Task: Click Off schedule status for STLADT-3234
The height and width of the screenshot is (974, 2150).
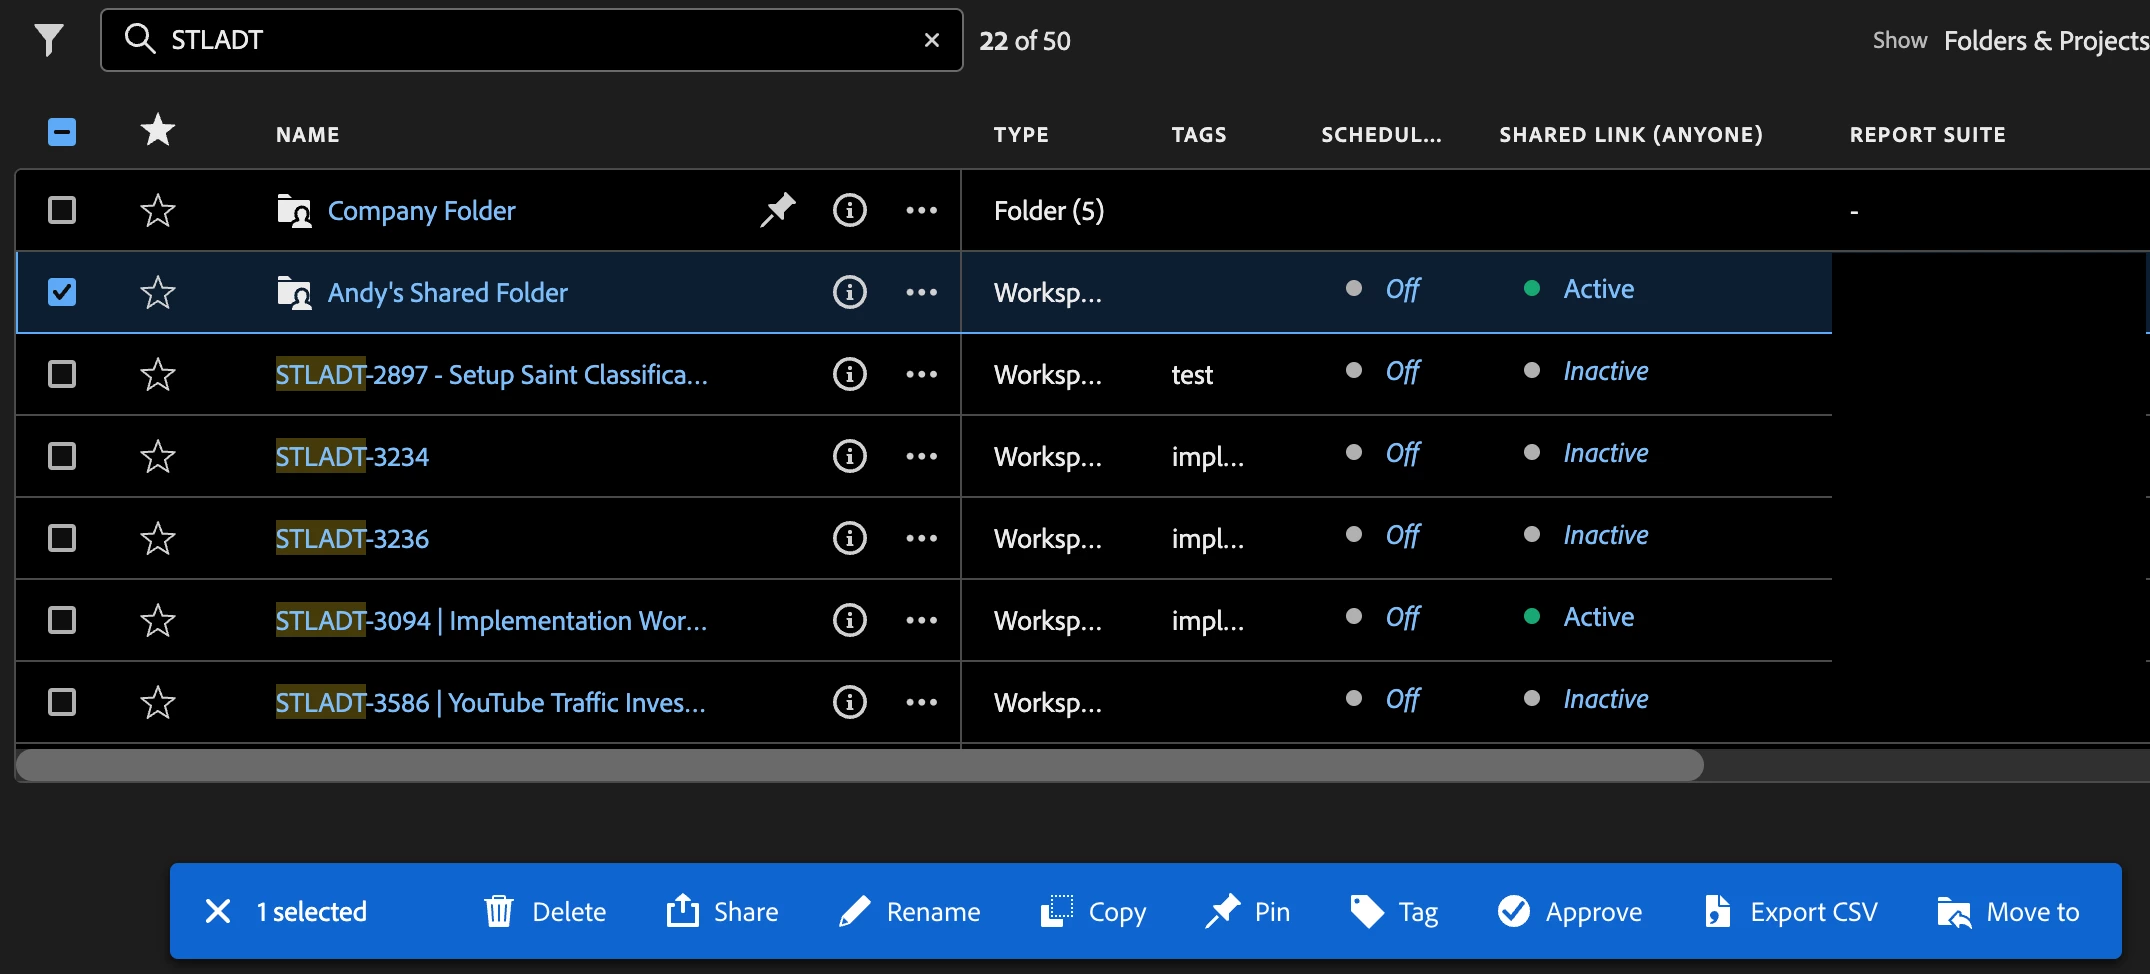Action: [1403, 453]
